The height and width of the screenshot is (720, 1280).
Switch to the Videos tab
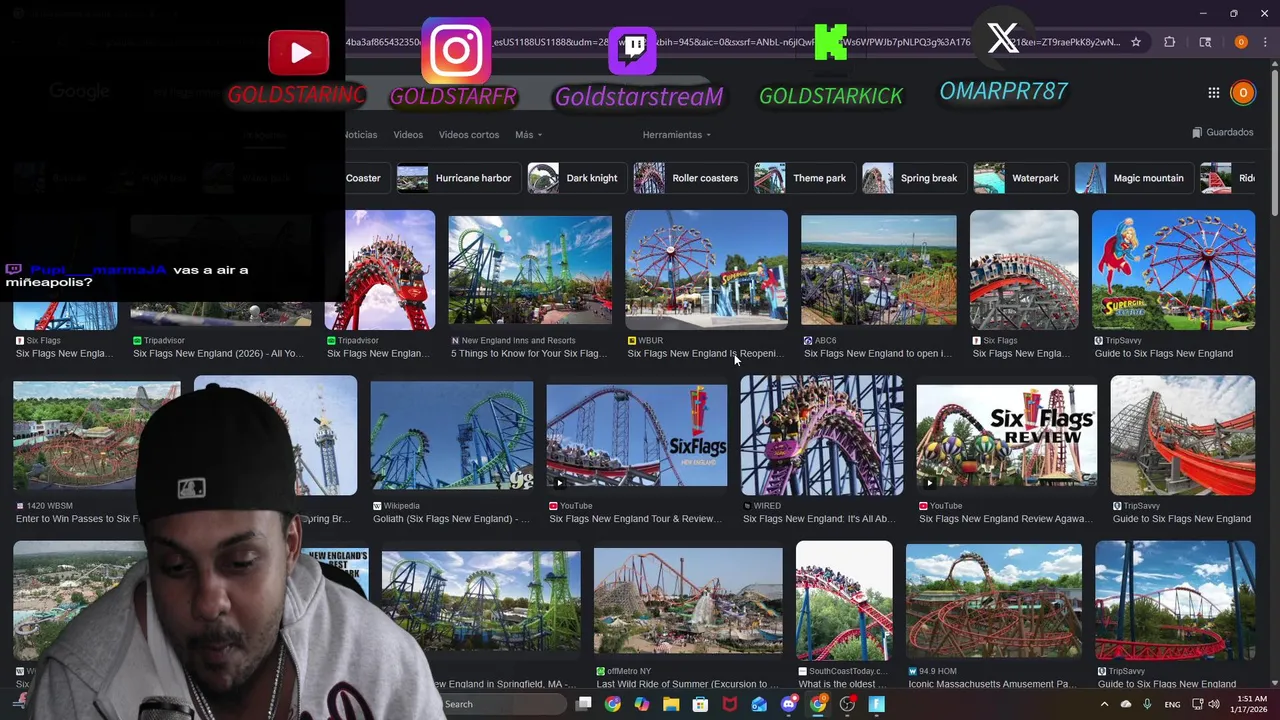(408, 134)
